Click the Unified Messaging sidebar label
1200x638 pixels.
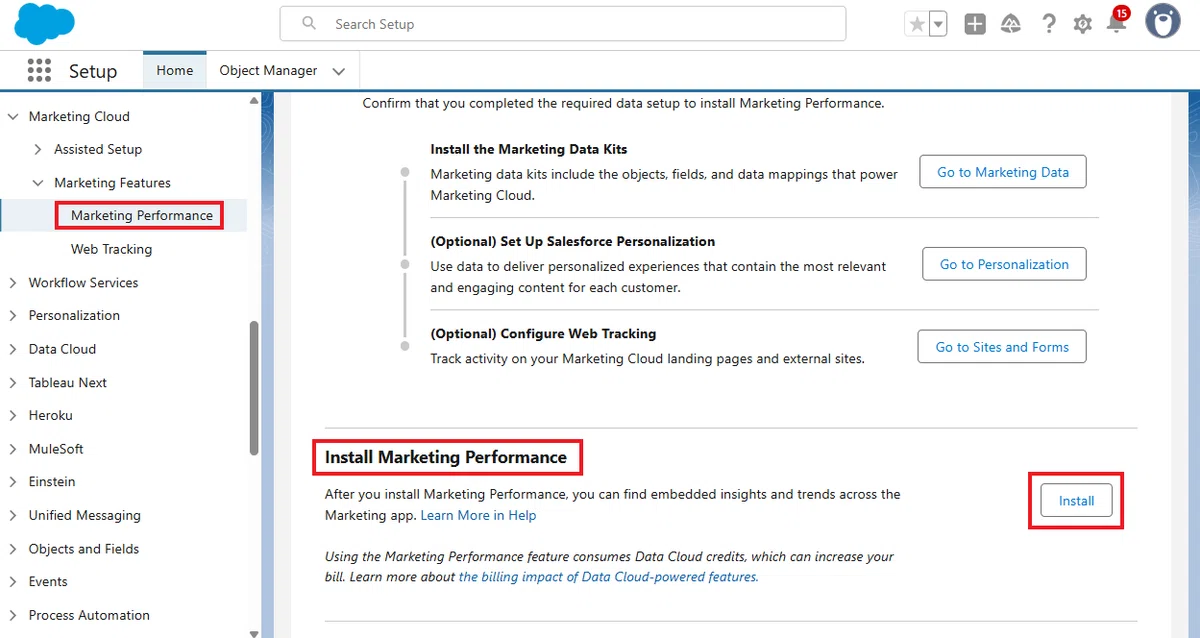coord(85,516)
